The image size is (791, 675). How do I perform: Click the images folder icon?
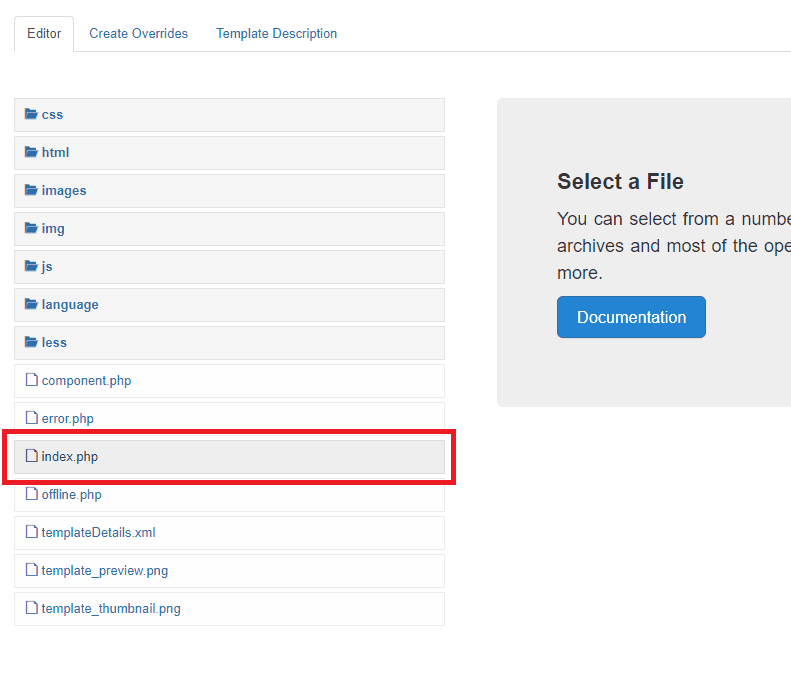coord(31,190)
